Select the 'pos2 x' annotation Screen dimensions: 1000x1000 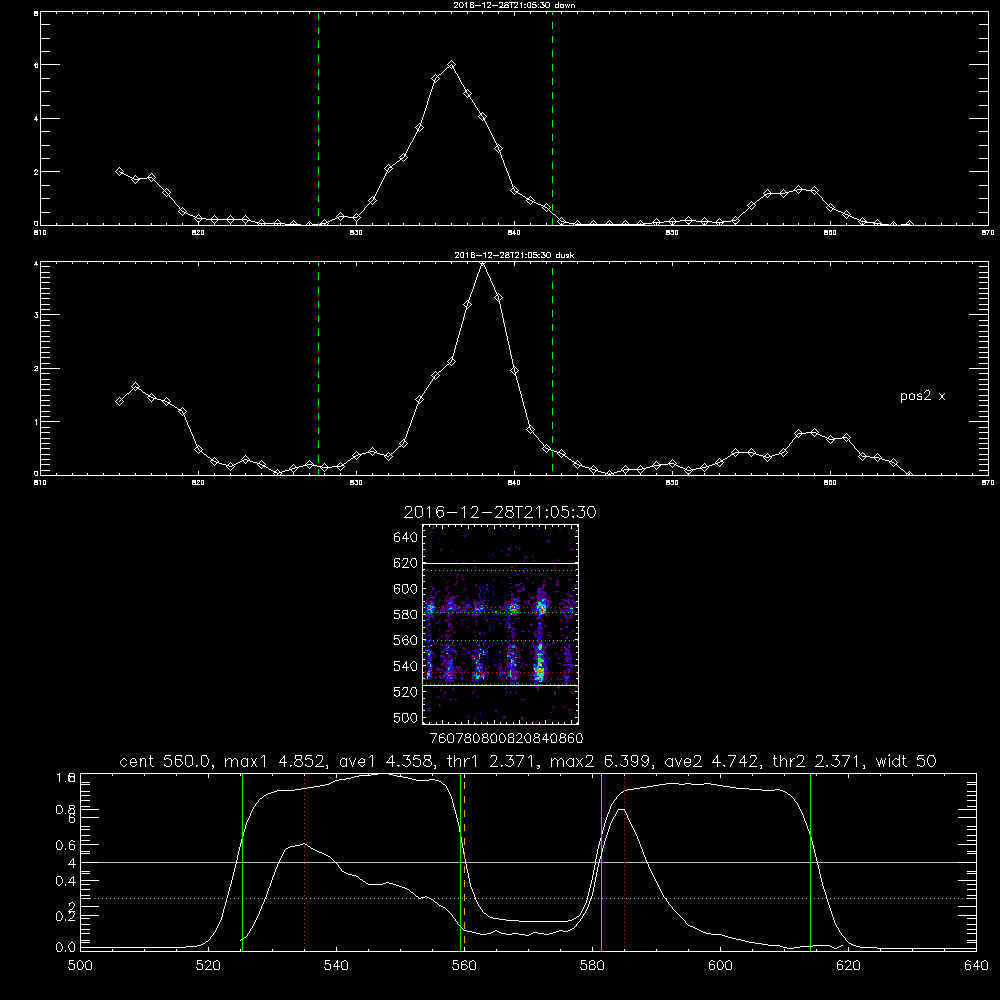[x=922, y=396]
